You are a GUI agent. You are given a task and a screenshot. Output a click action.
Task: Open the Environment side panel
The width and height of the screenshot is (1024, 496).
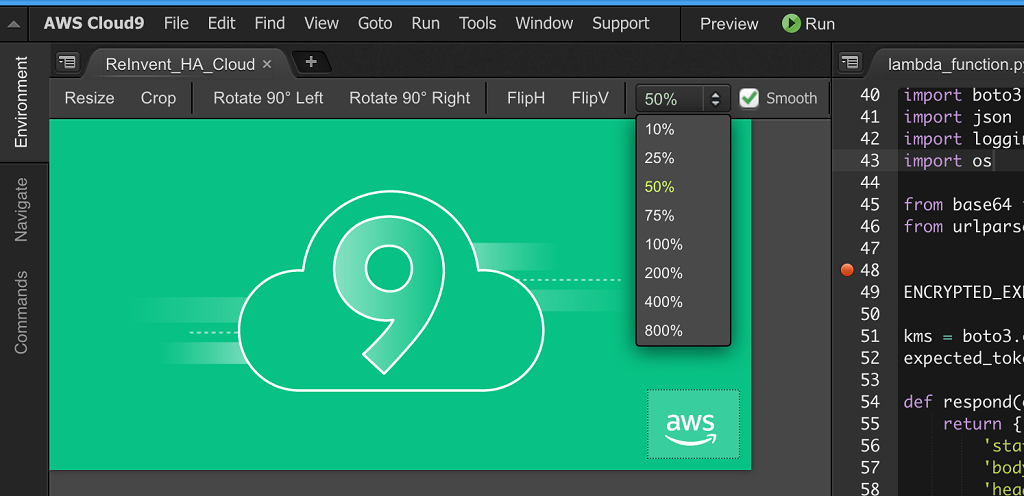21,102
